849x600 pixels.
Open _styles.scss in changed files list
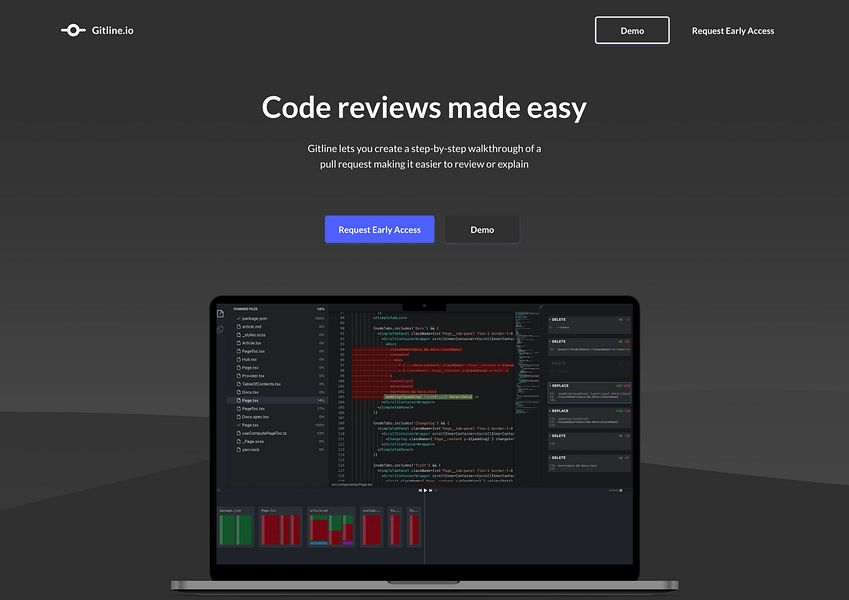pyautogui.click(x=253, y=335)
